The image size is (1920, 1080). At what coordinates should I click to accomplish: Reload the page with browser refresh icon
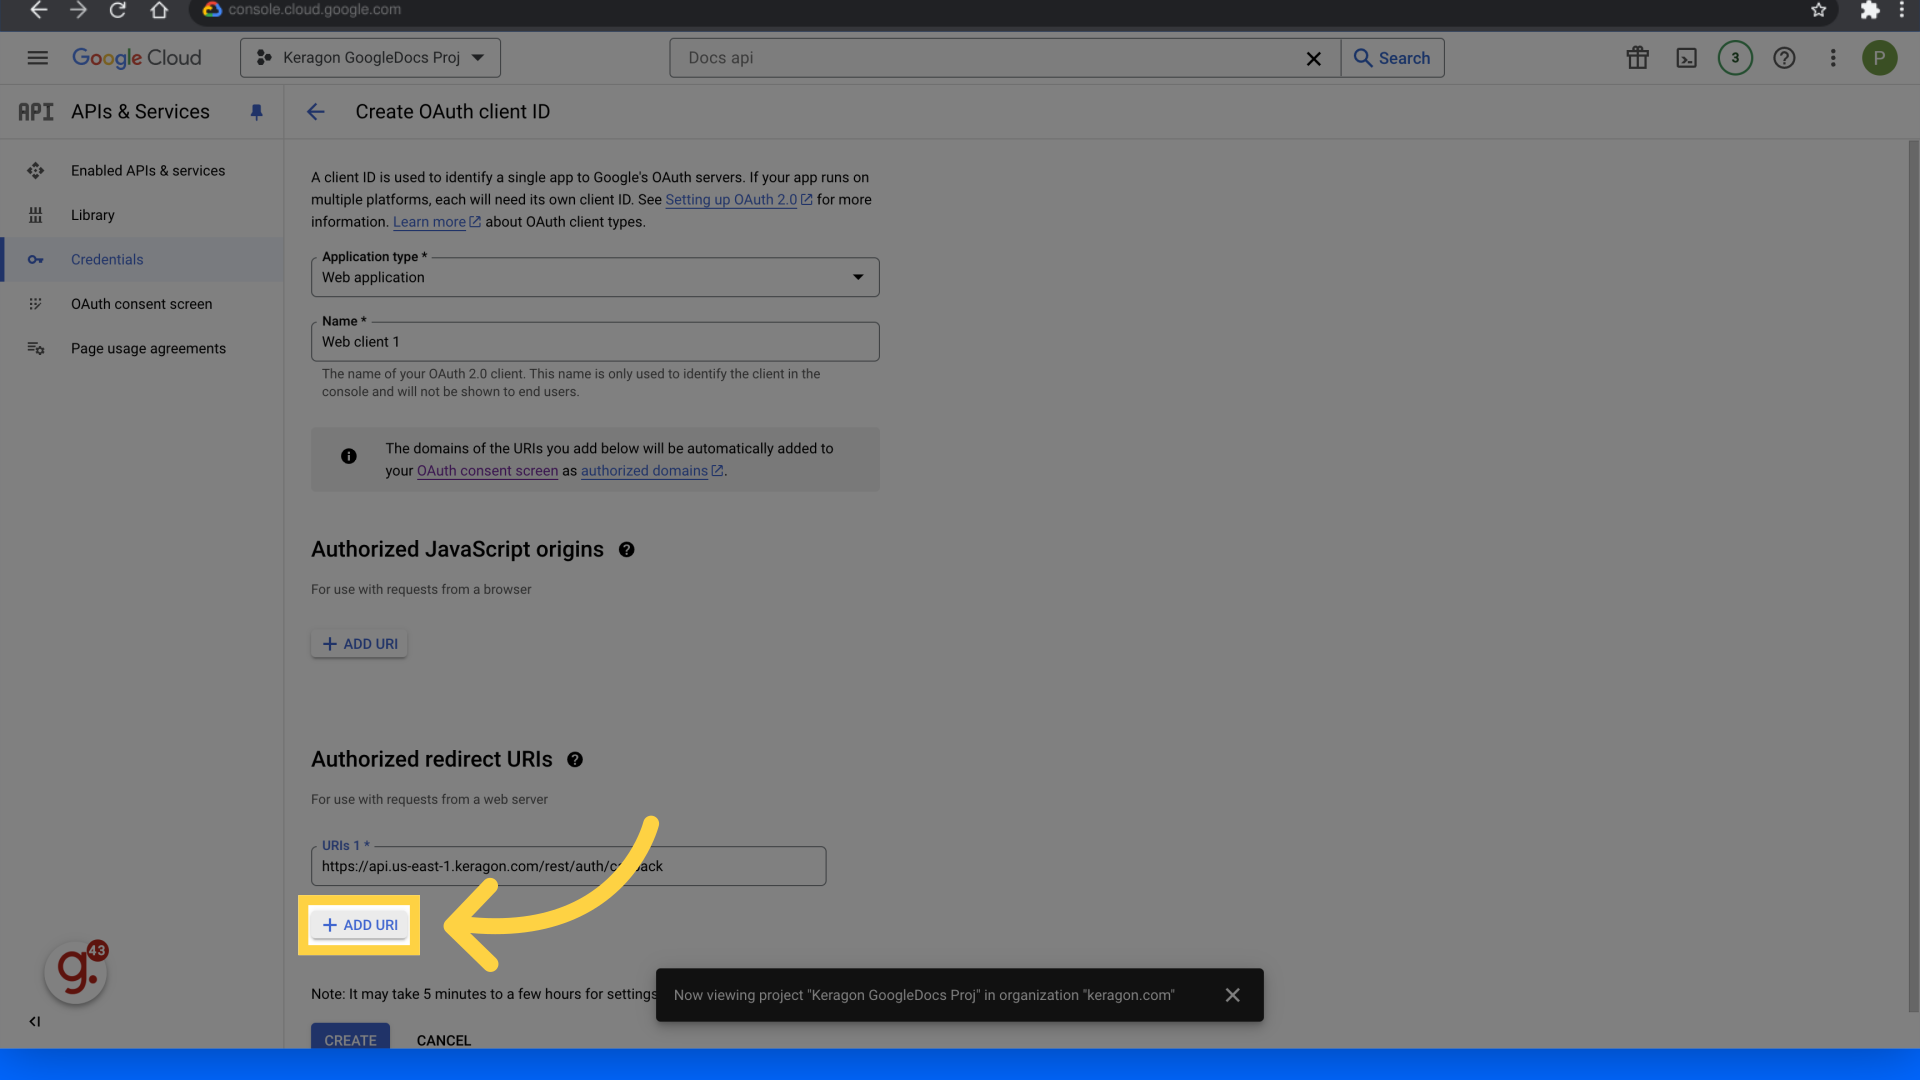[118, 10]
